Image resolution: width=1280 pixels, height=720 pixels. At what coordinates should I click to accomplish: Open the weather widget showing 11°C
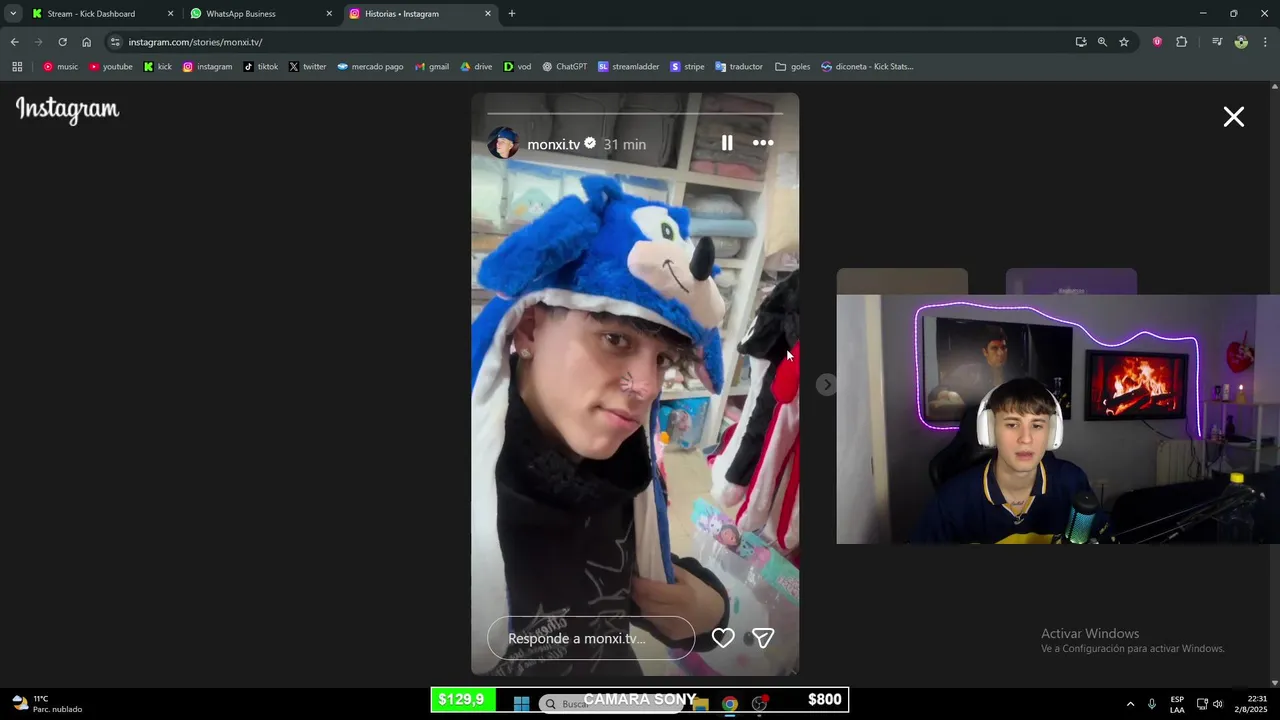47,703
